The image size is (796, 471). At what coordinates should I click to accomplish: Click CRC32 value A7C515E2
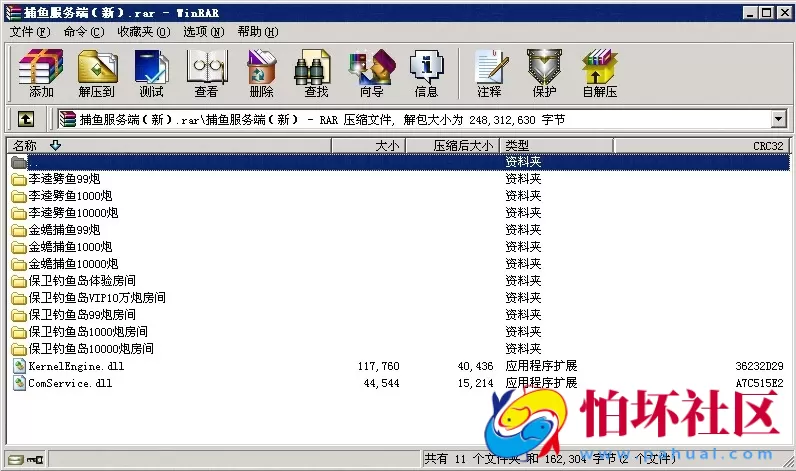click(759, 384)
